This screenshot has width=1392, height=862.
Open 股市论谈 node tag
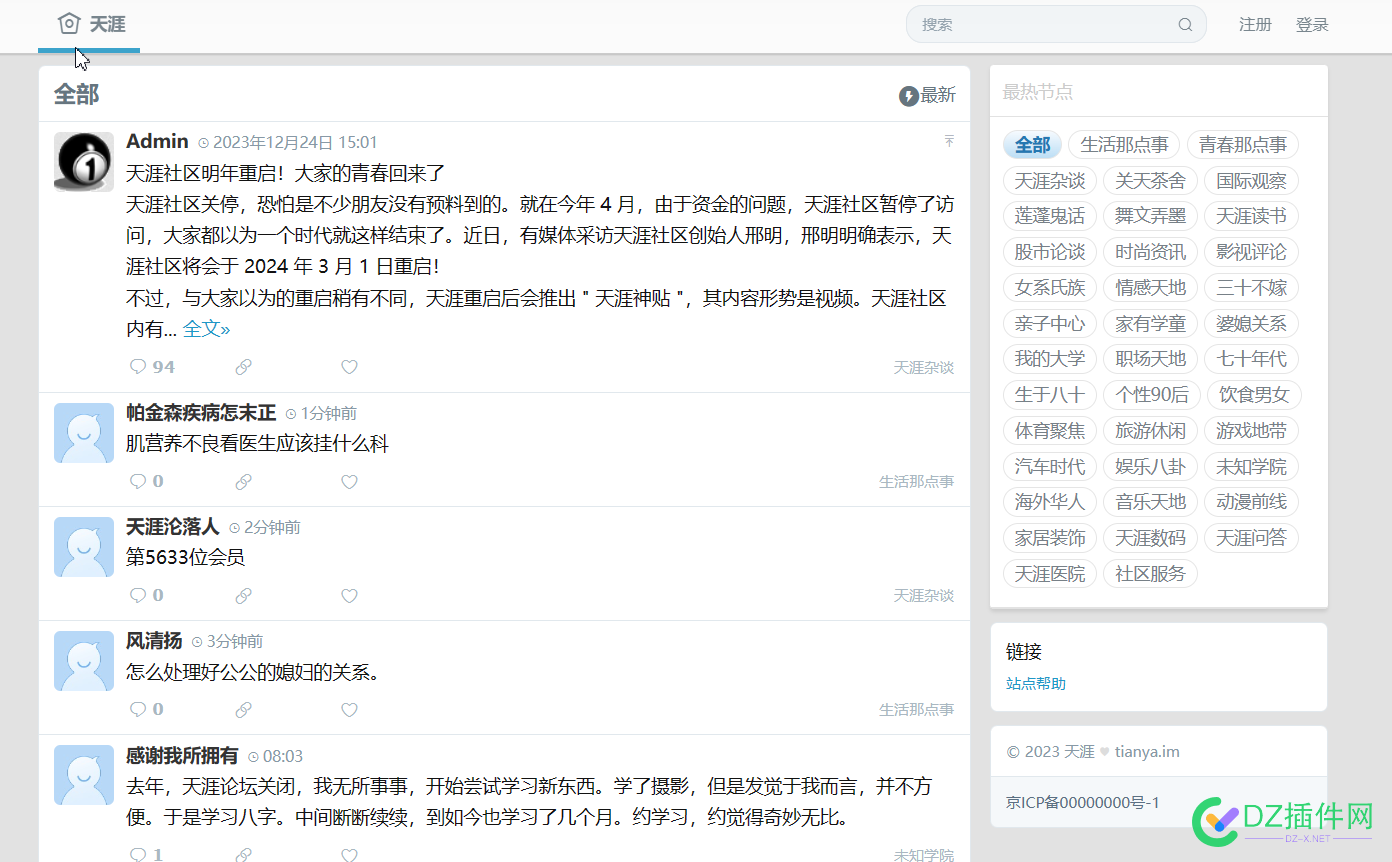[1050, 252]
